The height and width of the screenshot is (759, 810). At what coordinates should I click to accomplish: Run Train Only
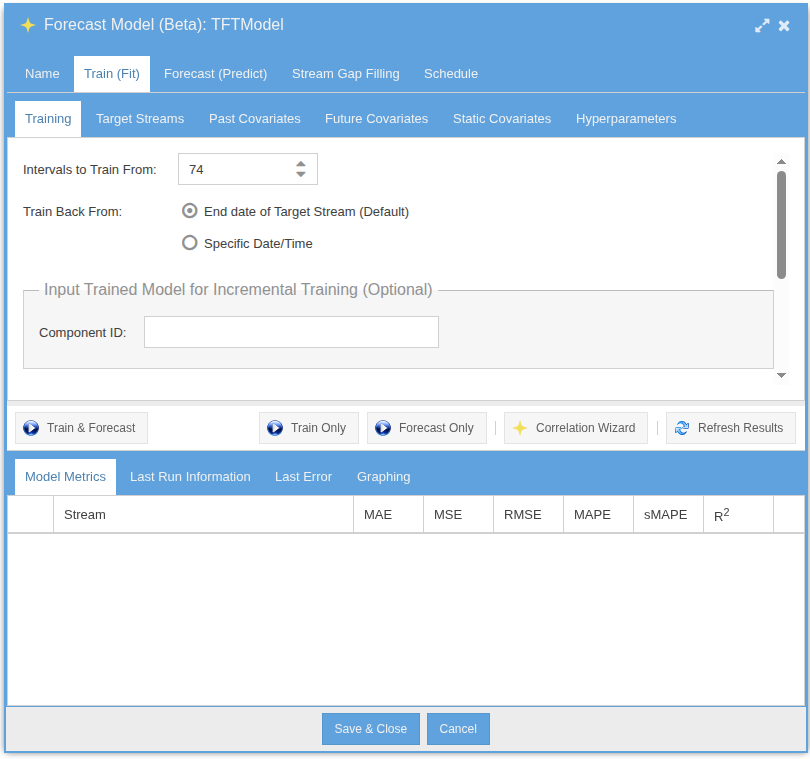click(309, 428)
